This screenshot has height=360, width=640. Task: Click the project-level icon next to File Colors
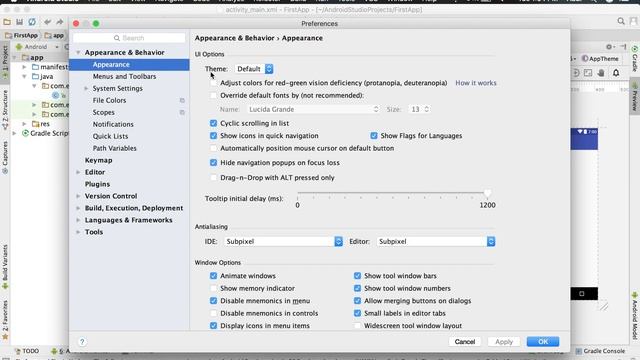coord(182,100)
